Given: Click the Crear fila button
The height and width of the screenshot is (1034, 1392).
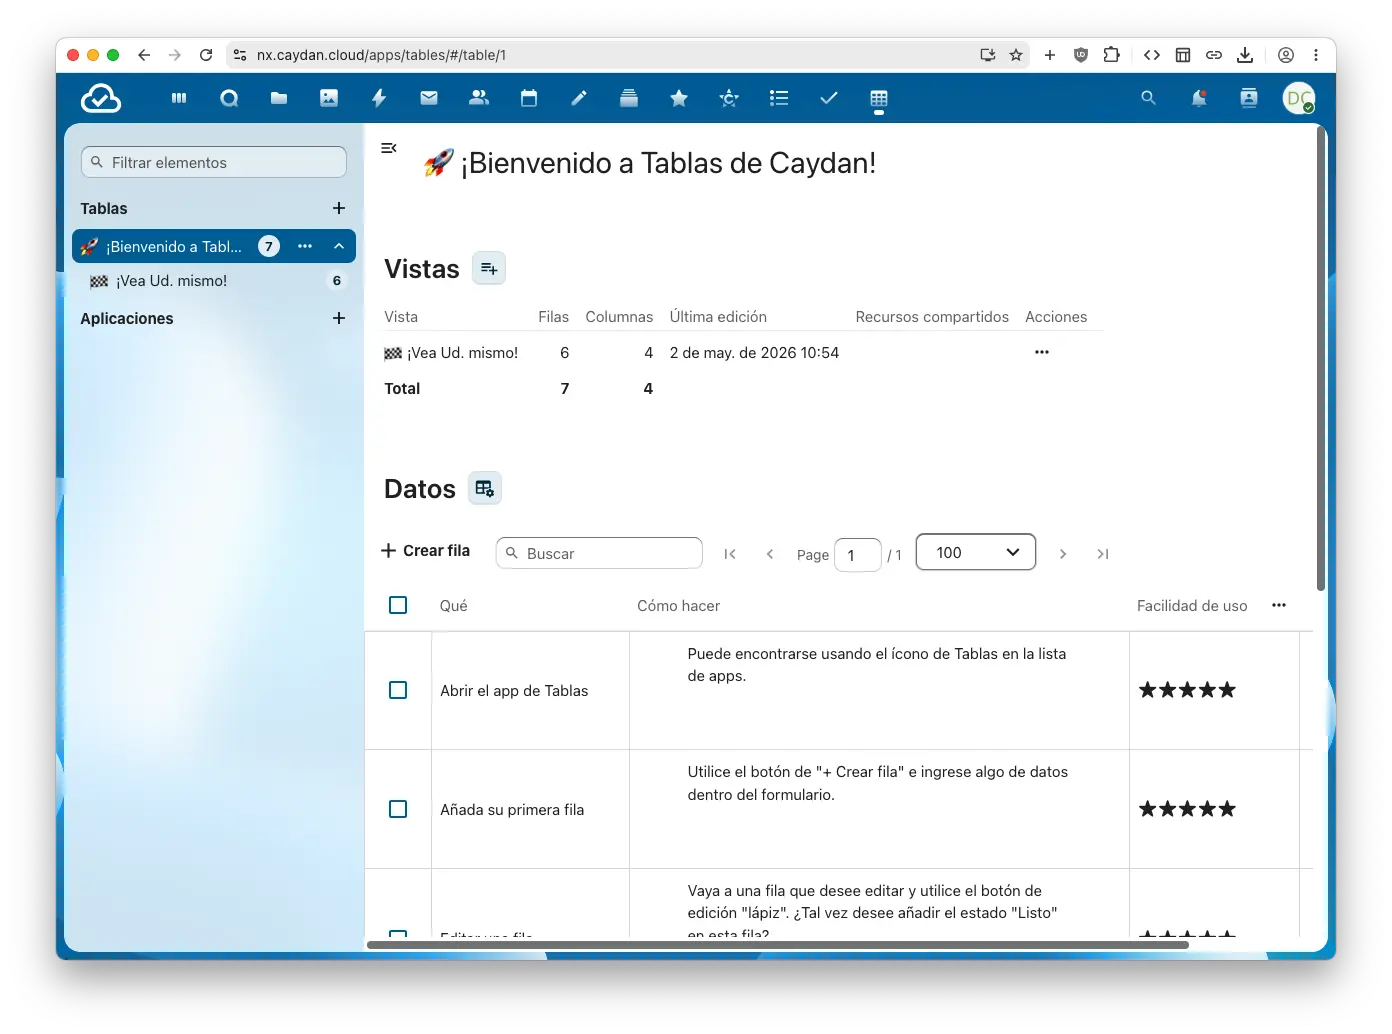Looking at the screenshot, I should pyautogui.click(x=426, y=551).
